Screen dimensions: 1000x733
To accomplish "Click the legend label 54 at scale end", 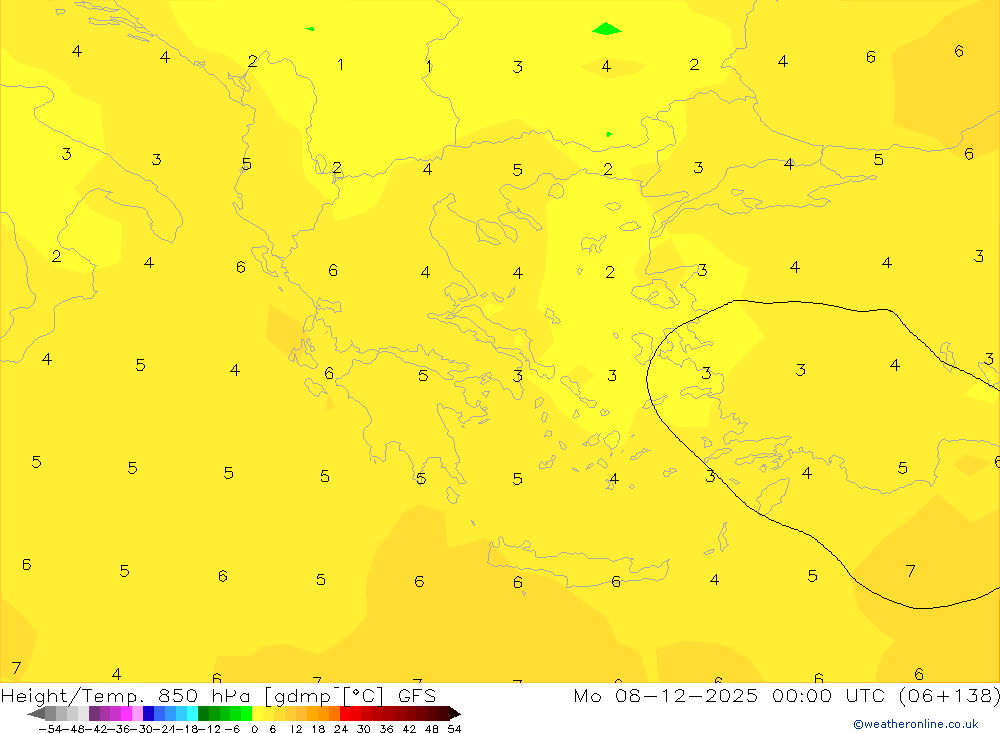I will (x=454, y=729).
